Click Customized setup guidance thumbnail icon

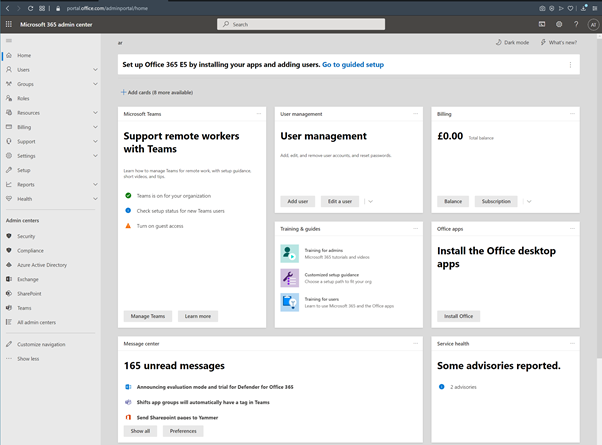pyautogui.click(x=289, y=278)
